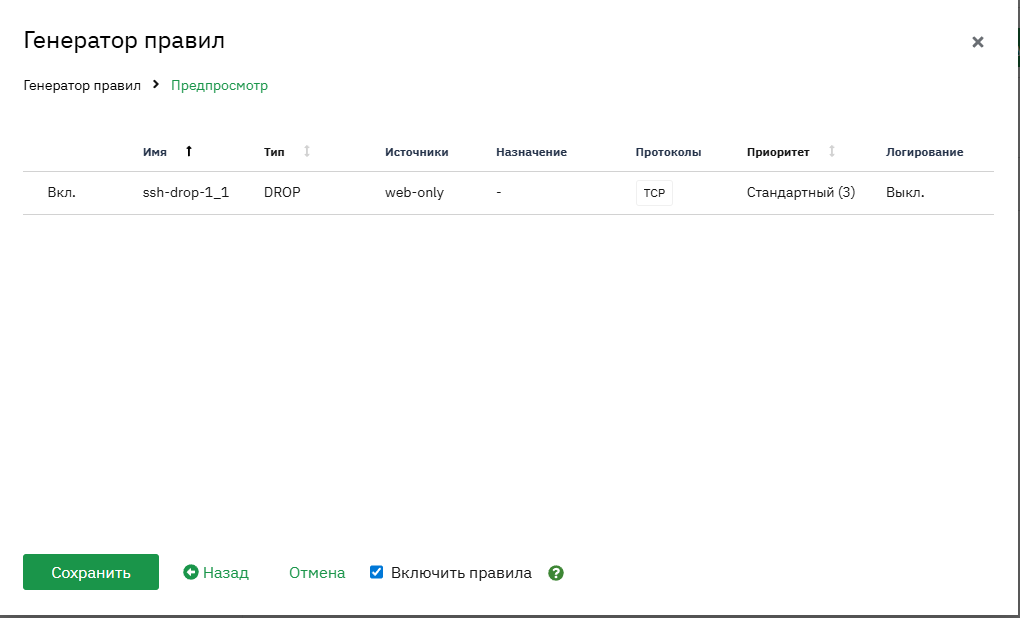Screen dimensions: 1020x618
Task: Click the Протоколы column header
Action: tap(668, 152)
